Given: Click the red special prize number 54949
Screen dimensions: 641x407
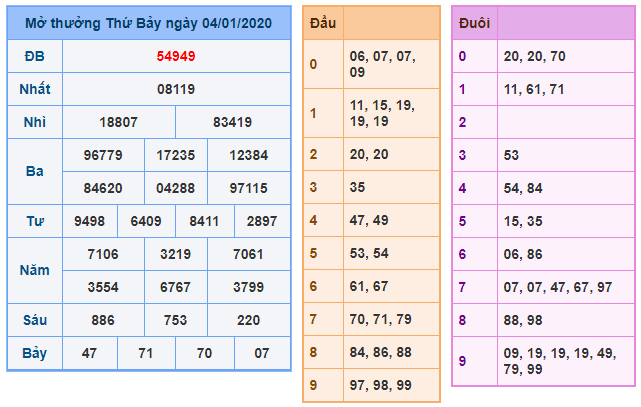Looking at the screenshot, I should (x=176, y=56).
